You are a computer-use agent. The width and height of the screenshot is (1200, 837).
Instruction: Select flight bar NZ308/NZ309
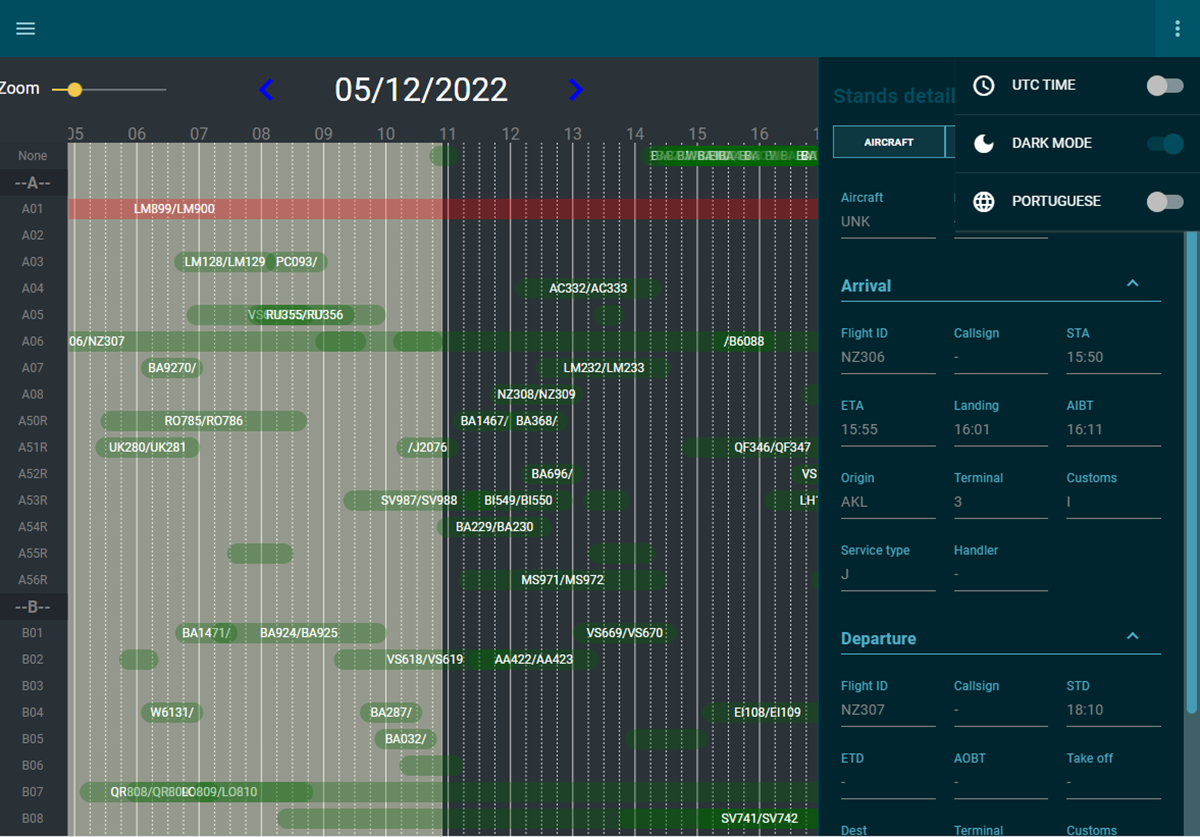pos(536,394)
